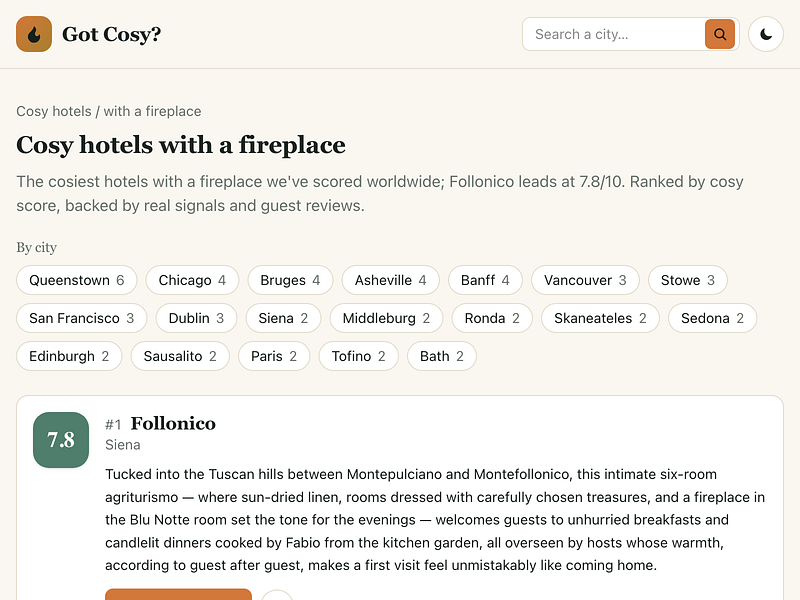Click the Got Cosy flame logo icon
This screenshot has width=800, height=600.
tap(34, 34)
